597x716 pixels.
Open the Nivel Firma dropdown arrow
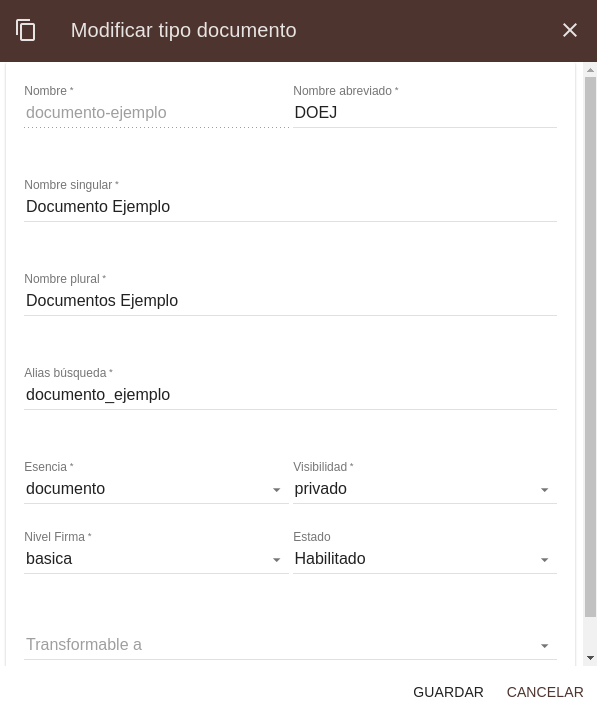(276, 560)
